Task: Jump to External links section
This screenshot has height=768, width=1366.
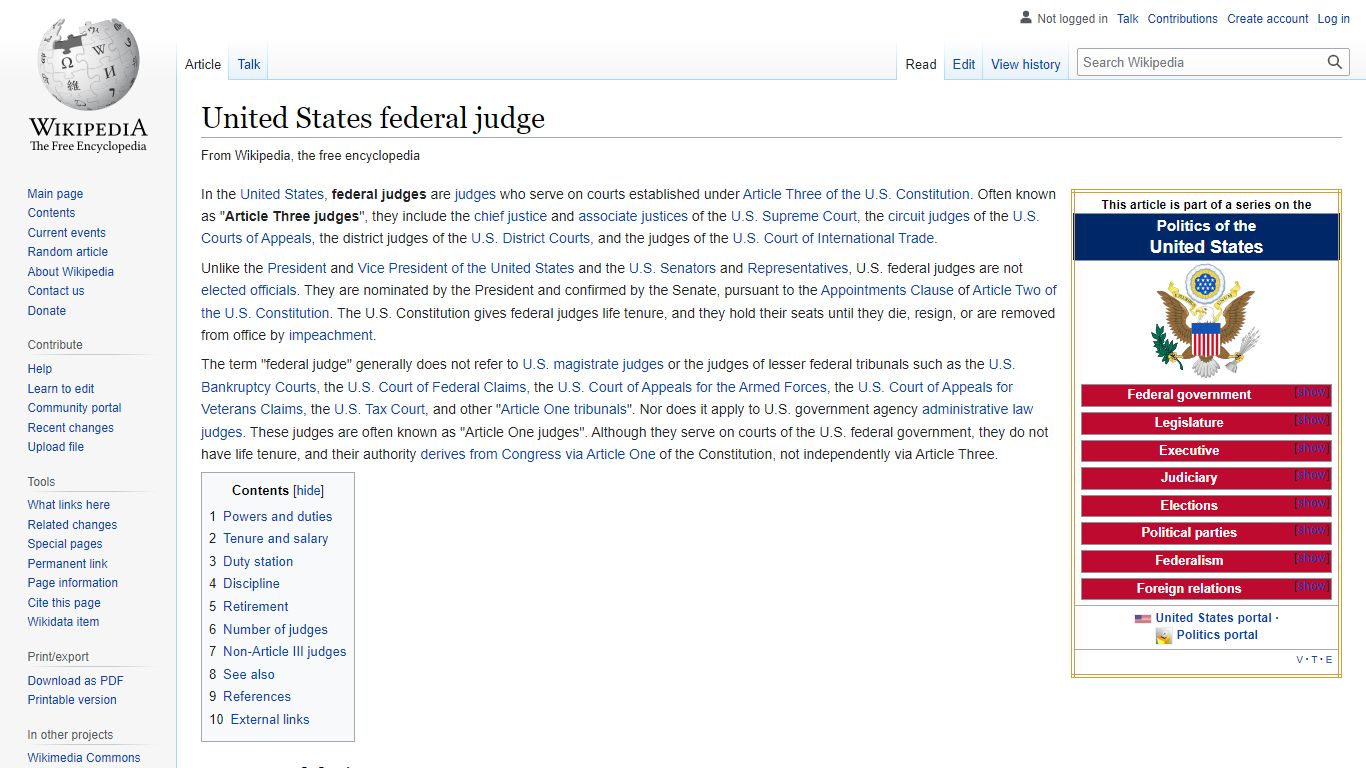Action: click(x=270, y=720)
